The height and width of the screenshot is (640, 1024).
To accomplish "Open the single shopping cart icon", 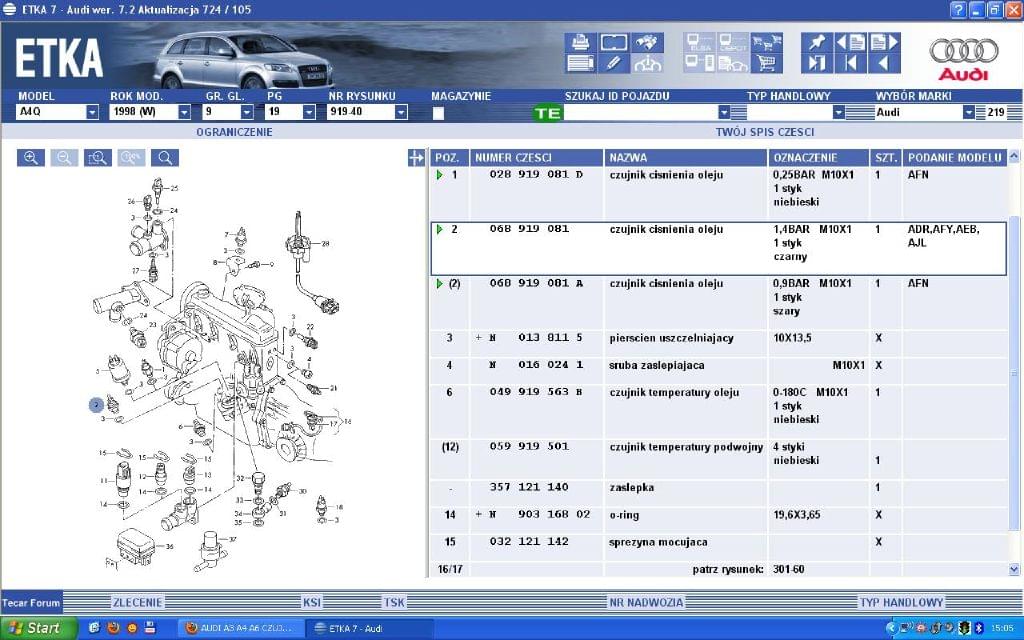I will click(x=767, y=63).
